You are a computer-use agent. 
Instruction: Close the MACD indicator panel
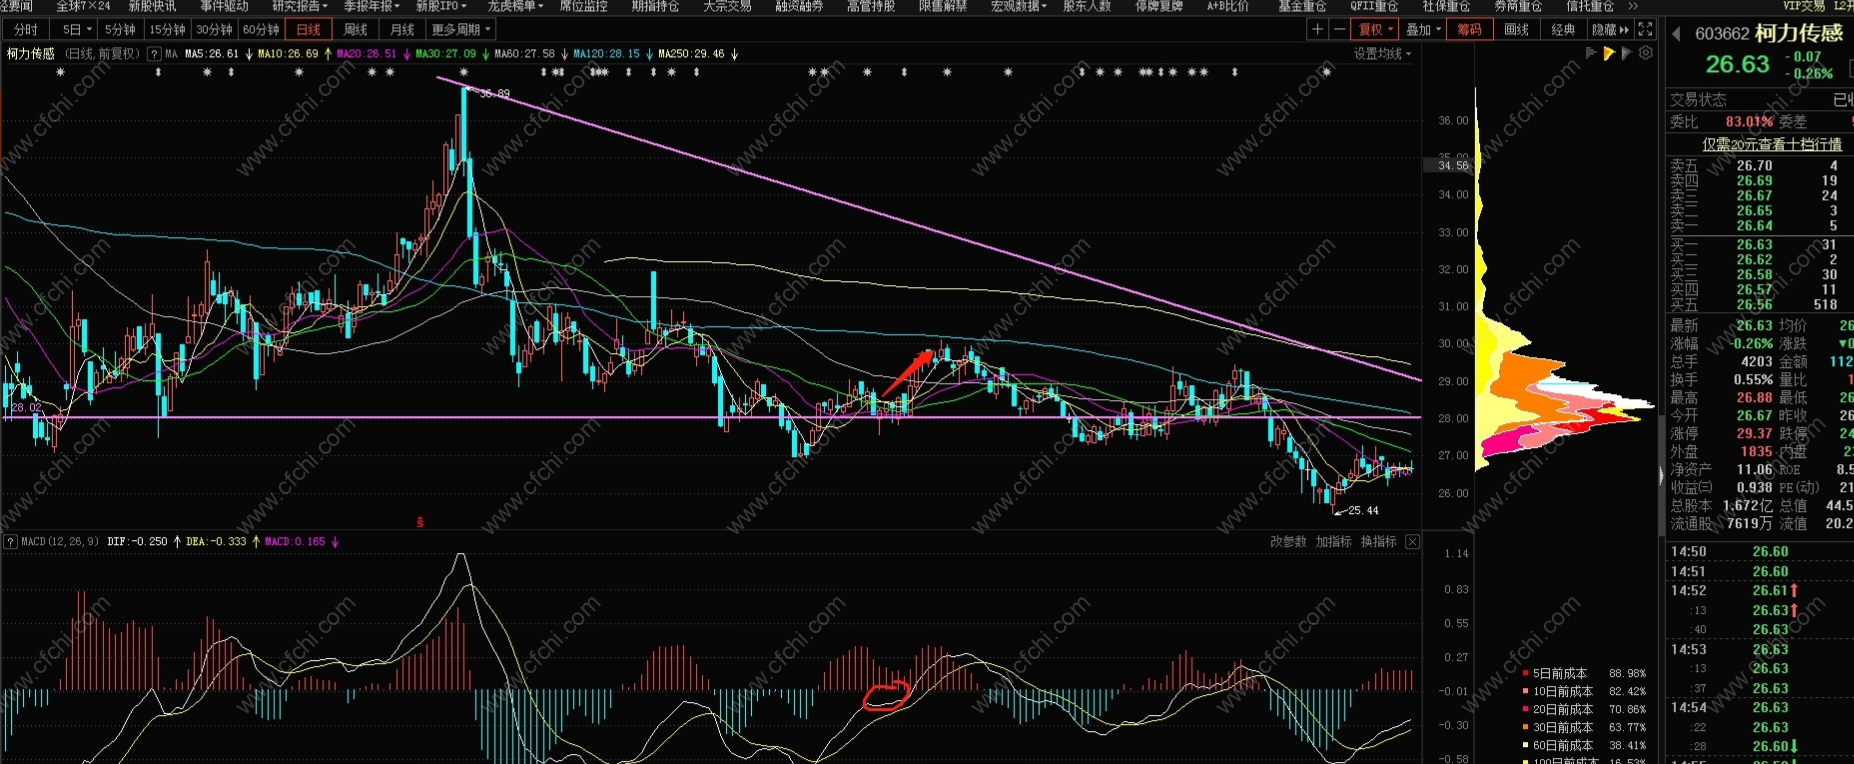tap(1412, 542)
